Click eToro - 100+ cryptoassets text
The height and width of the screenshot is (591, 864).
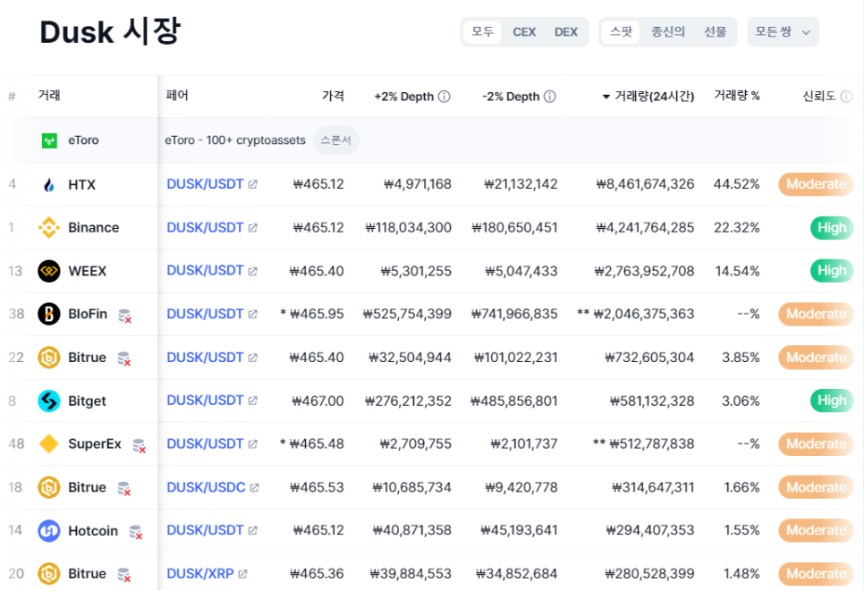(235, 140)
